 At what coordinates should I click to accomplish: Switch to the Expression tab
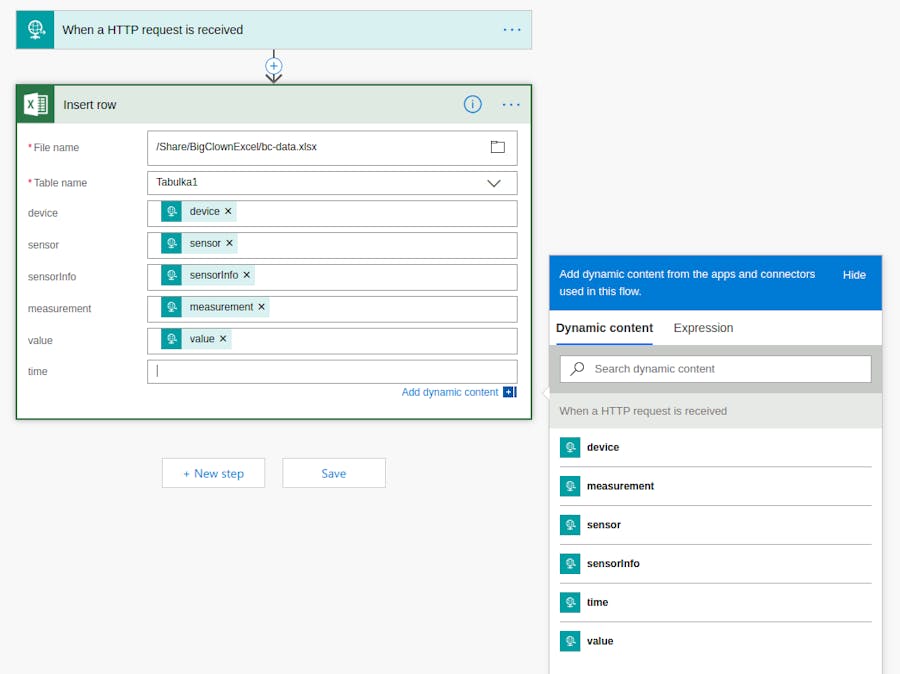tap(703, 327)
